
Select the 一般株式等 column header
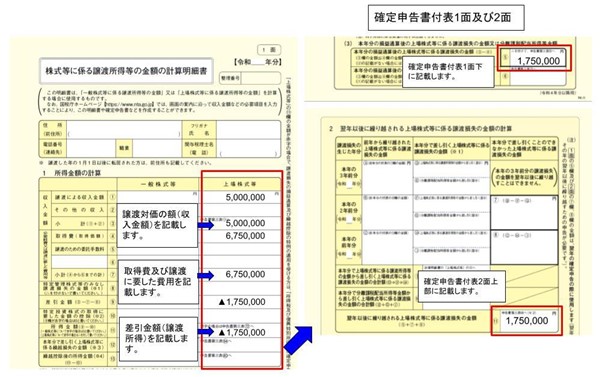point(158,184)
